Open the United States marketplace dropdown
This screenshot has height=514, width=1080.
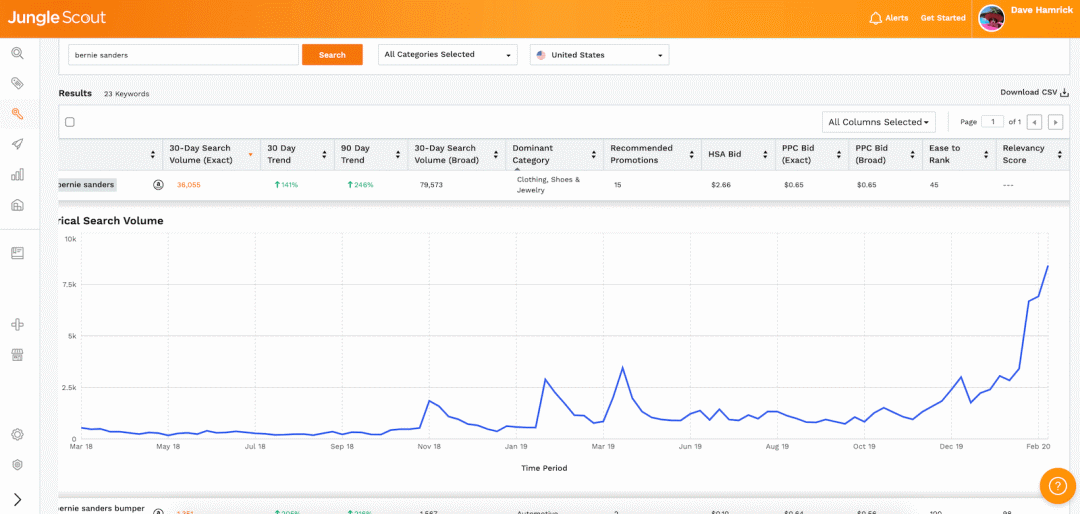[x=599, y=55]
